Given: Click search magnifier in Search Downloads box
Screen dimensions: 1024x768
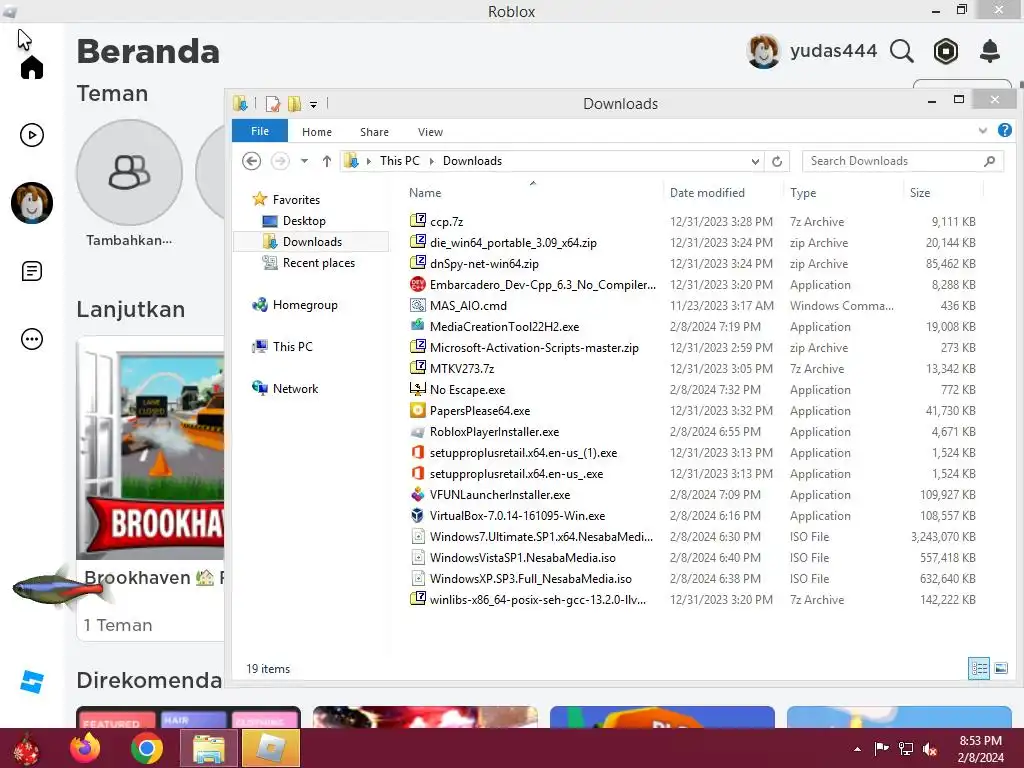Looking at the screenshot, I should click(989, 161).
